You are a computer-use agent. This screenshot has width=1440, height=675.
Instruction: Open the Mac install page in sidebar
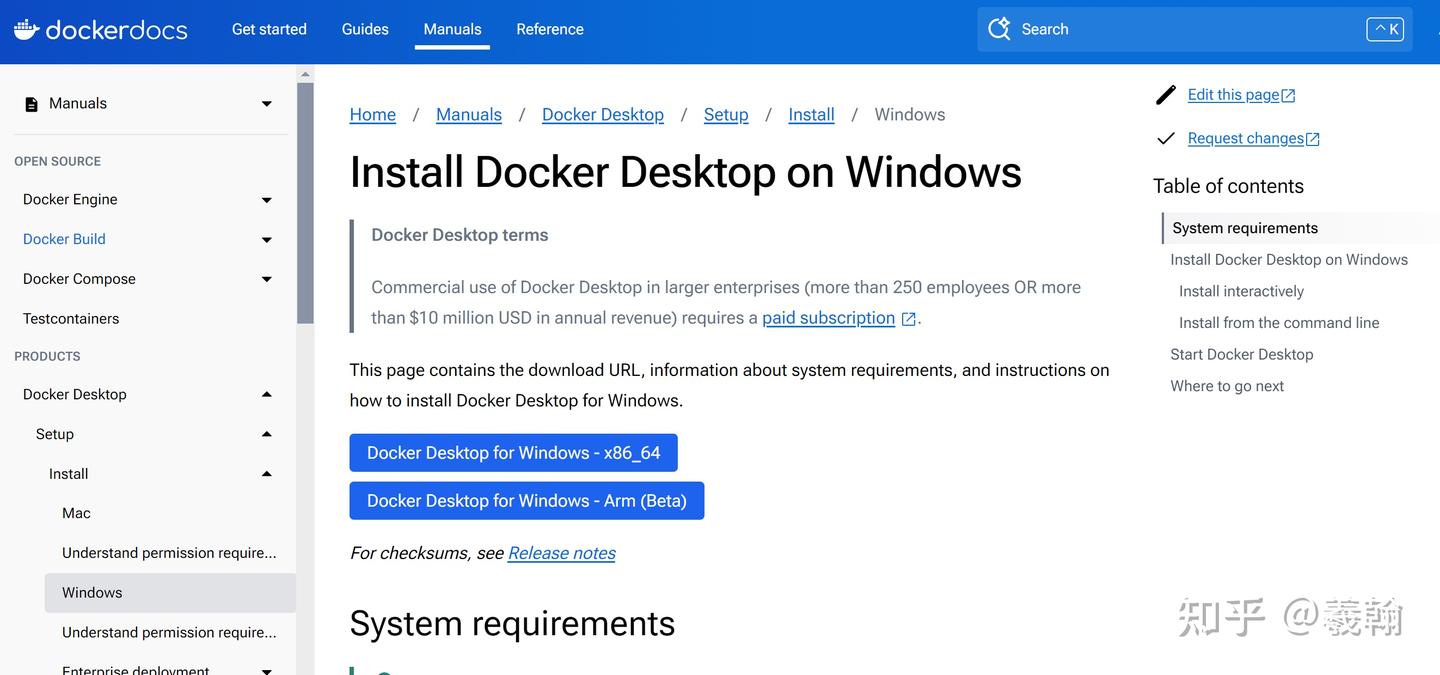point(76,513)
